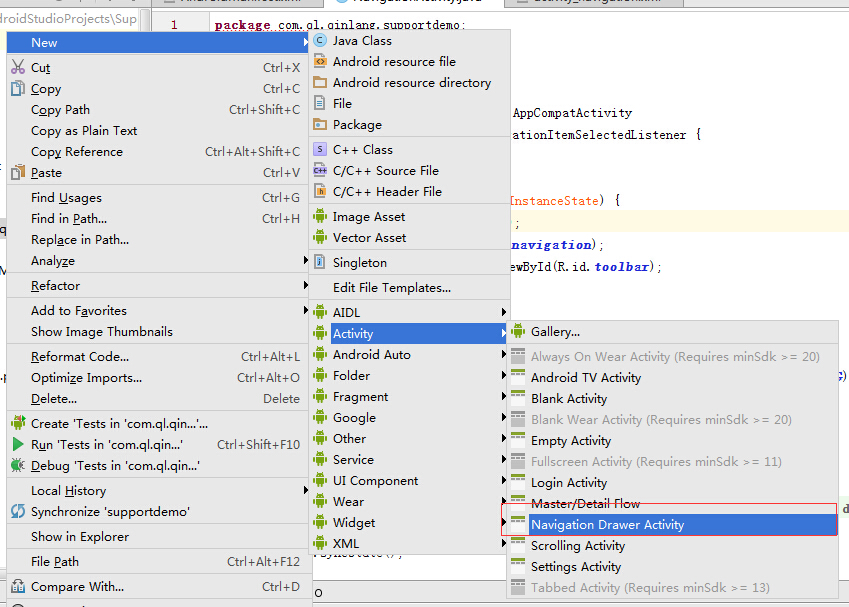Click the Vector Asset android icon
The height and width of the screenshot is (607, 849).
click(321, 238)
